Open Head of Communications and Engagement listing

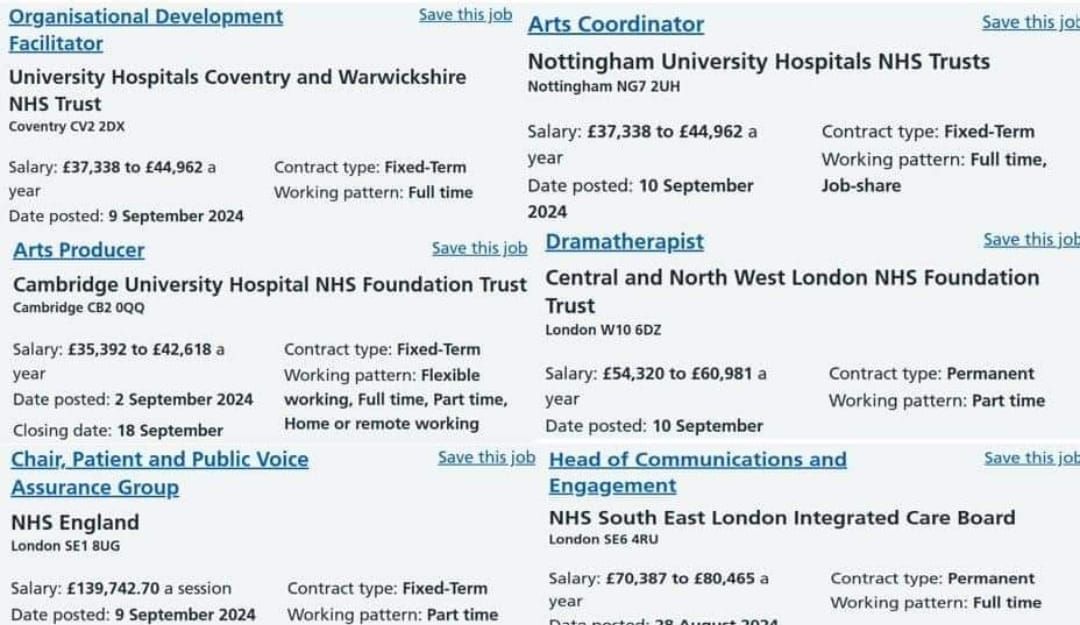tap(697, 460)
